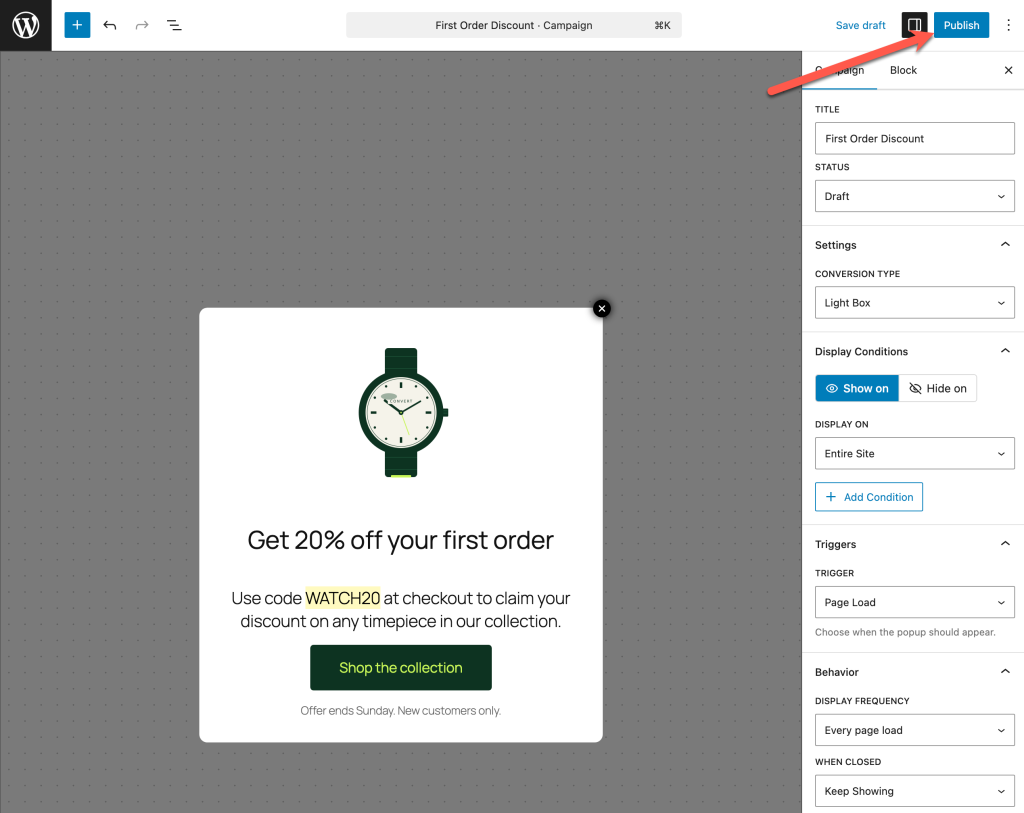
Task: Click Save draft
Action: tap(860, 25)
